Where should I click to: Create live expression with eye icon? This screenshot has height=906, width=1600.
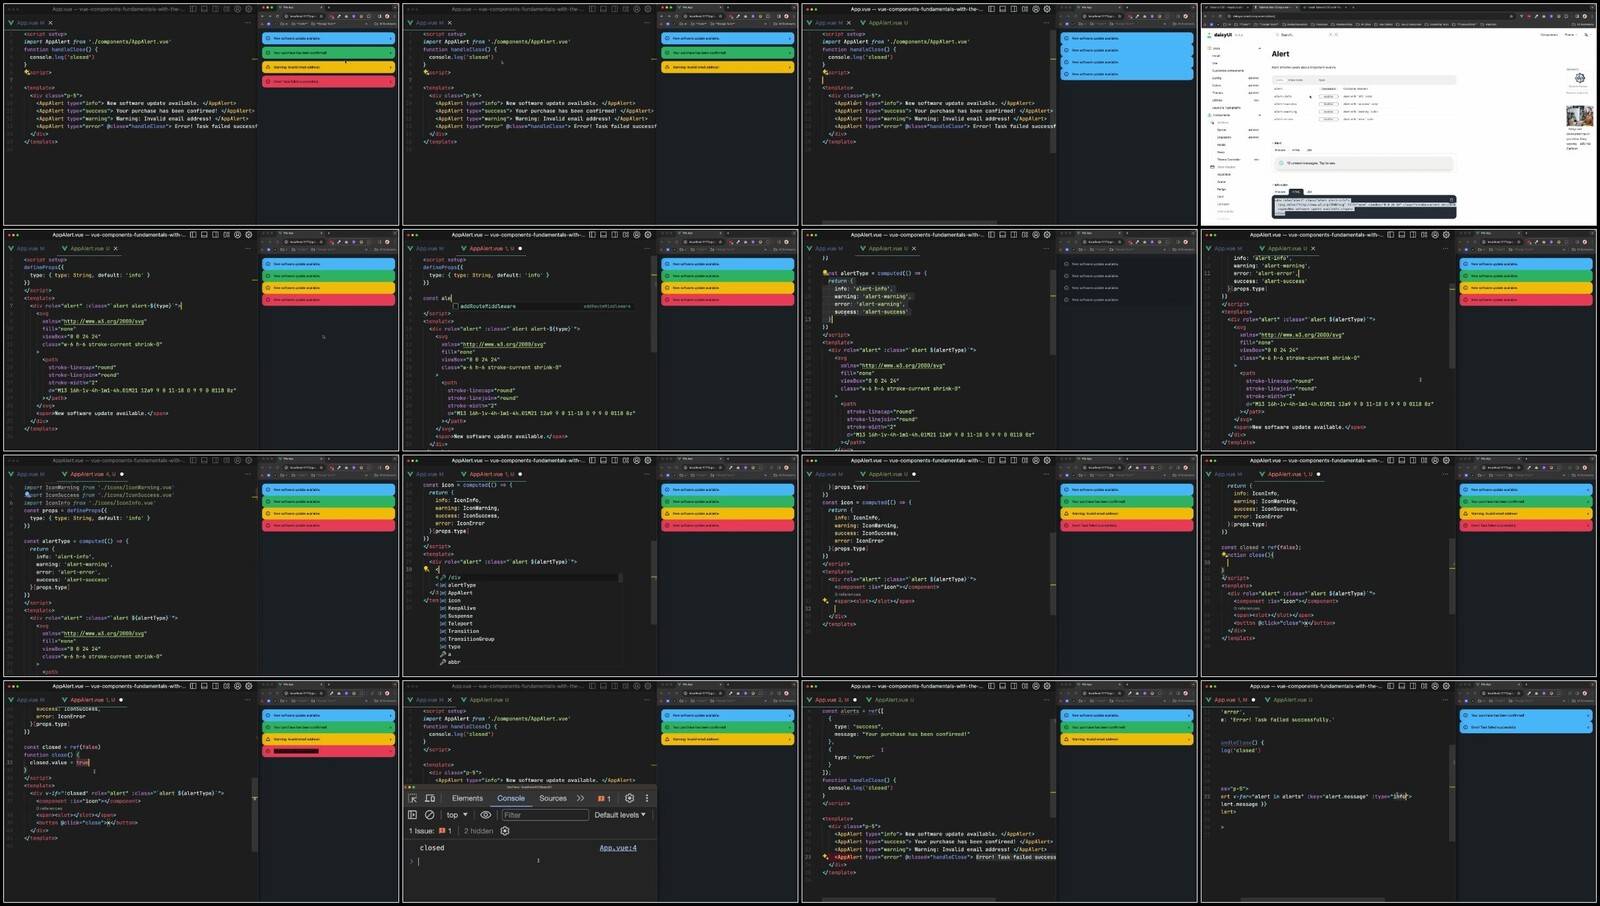(486, 815)
